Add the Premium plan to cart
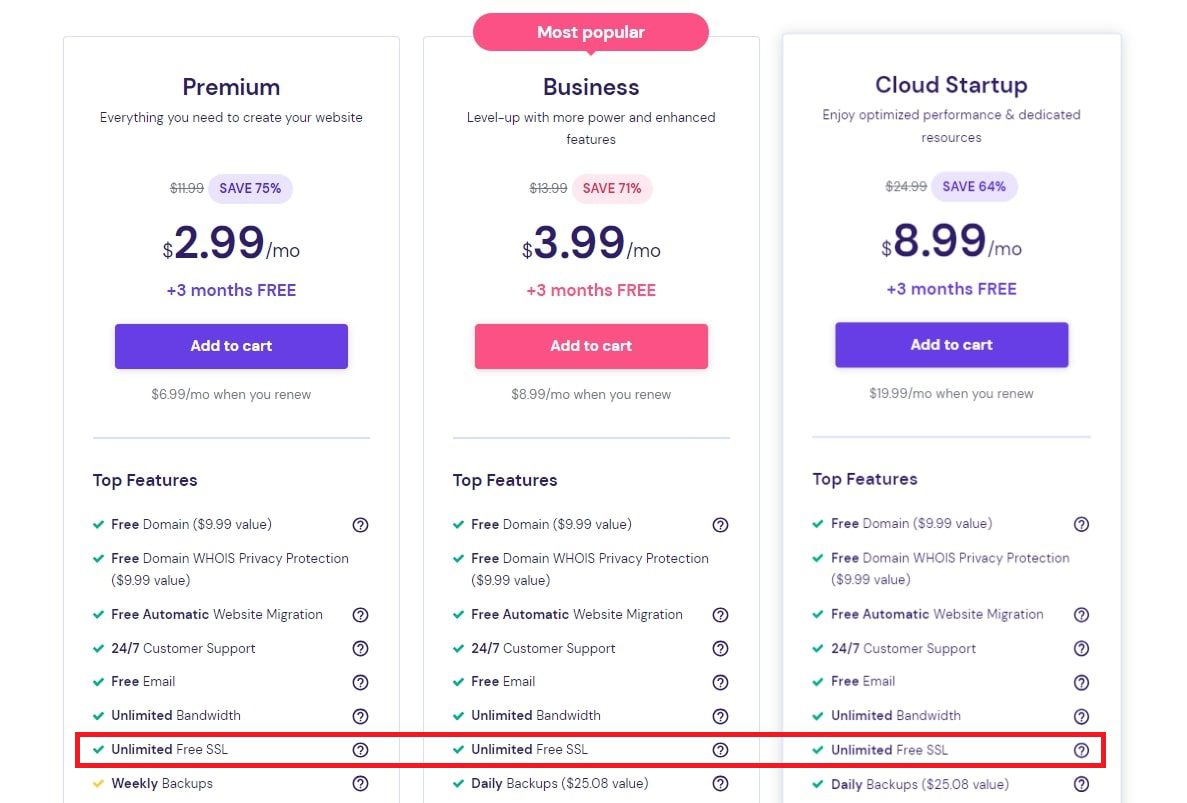 pyautogui.click(x=231, y=346)
